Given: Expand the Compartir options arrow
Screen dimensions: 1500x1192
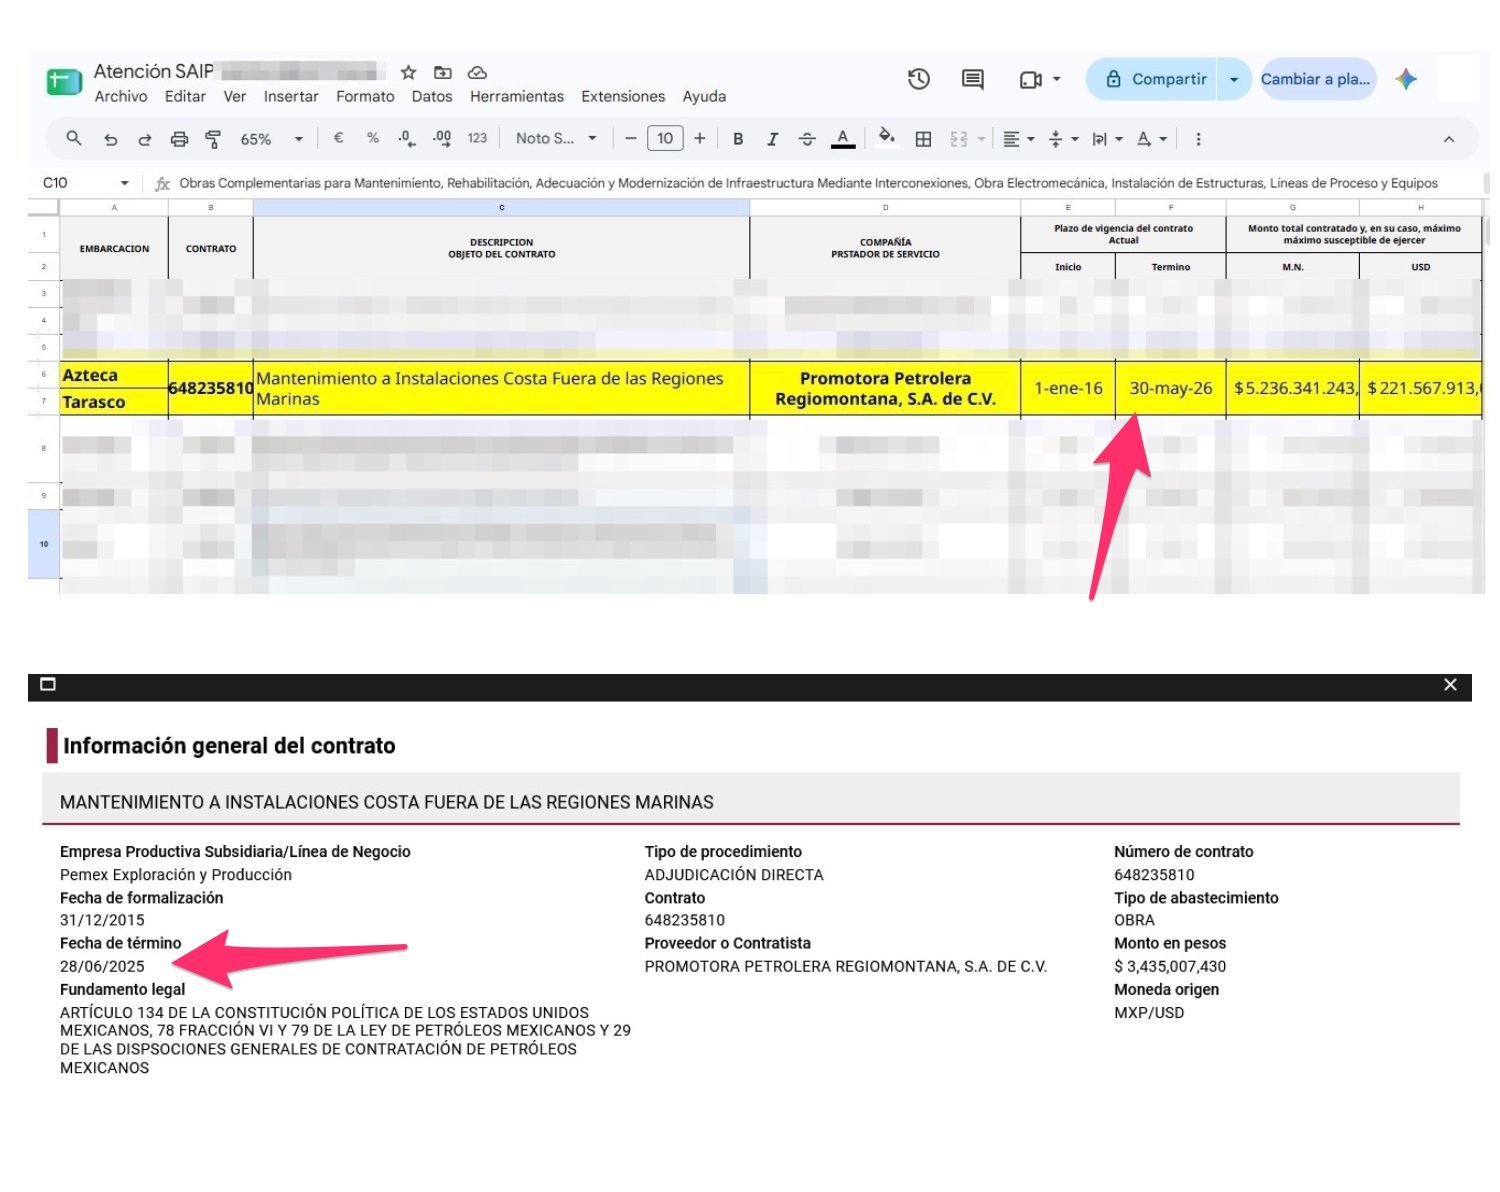Looking at the screenshot, I should 1234,79.
